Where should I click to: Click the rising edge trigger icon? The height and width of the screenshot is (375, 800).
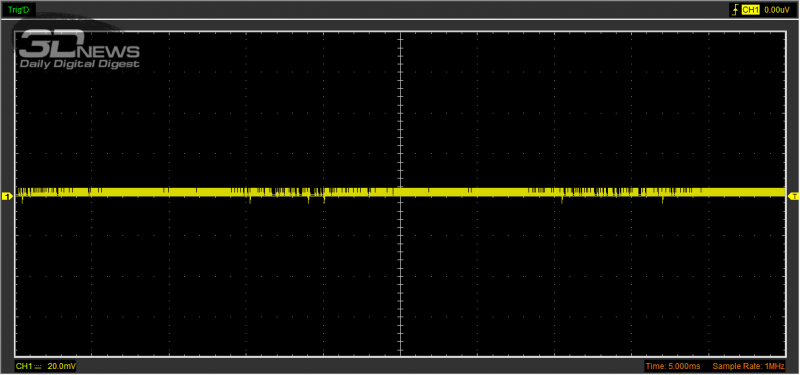click(735, 9)
